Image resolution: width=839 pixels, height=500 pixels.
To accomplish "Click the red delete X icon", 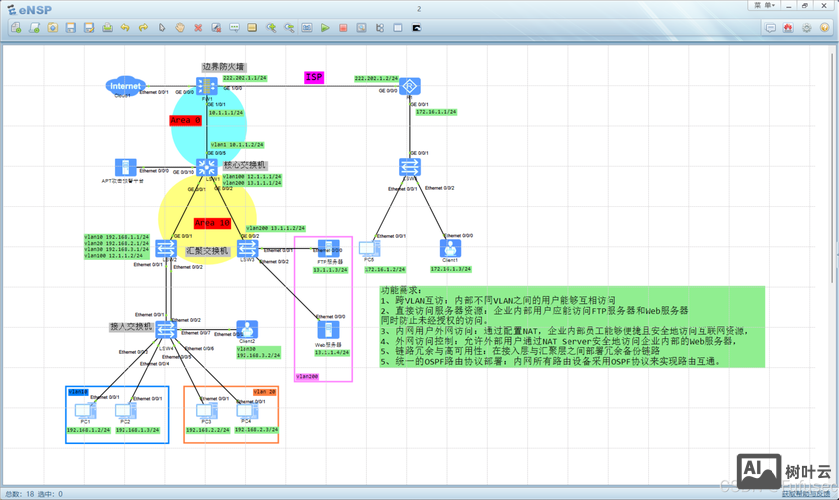I will [x=198, y=28].
